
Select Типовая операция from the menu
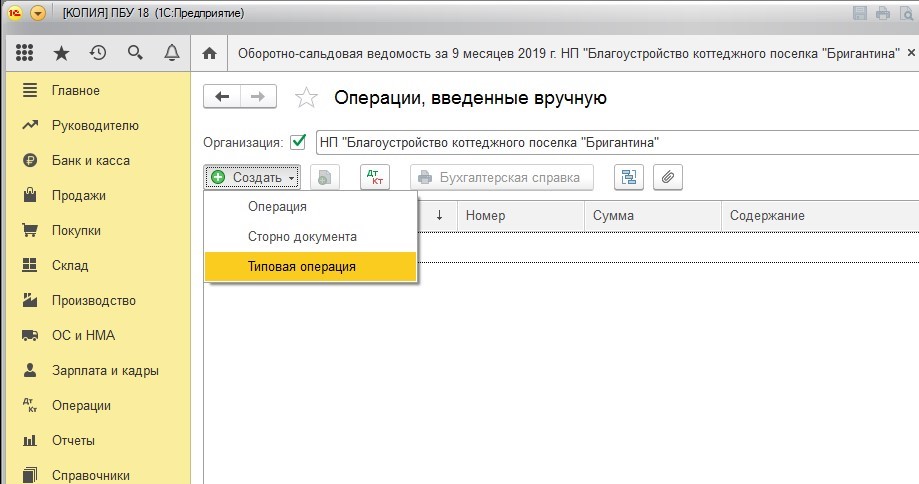point(301,267)
